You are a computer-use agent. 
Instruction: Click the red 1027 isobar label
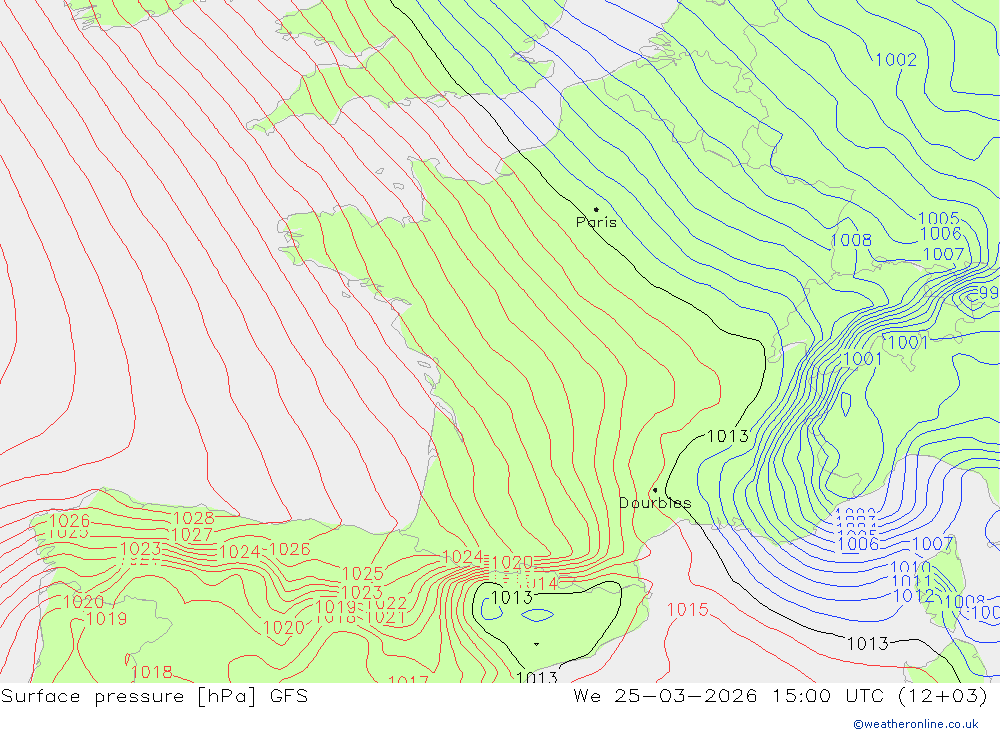coord(192,535)
